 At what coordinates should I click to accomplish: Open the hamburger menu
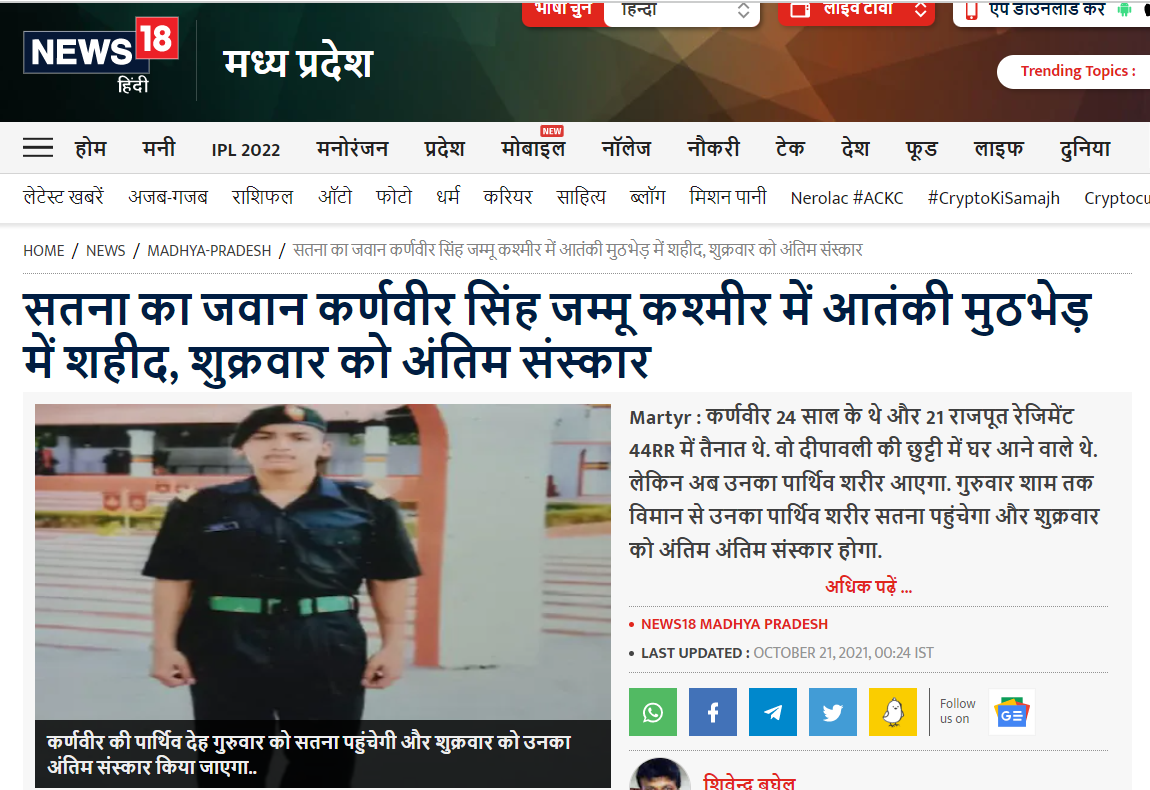[38, 149]
